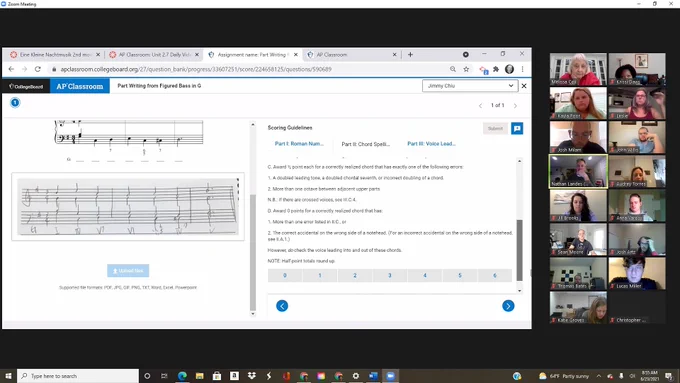The width and height of the screenshot is (680, 383).
Task: Open the Windows Start menu
Action: (x=8, y=376)
